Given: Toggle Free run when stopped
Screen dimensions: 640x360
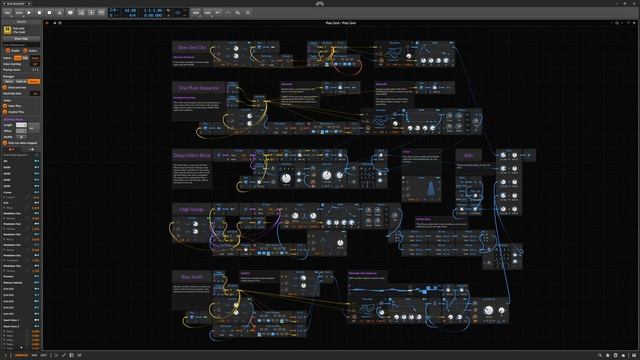Looking at the screenshot, I should pyautogui.click(x=5, y=143).
